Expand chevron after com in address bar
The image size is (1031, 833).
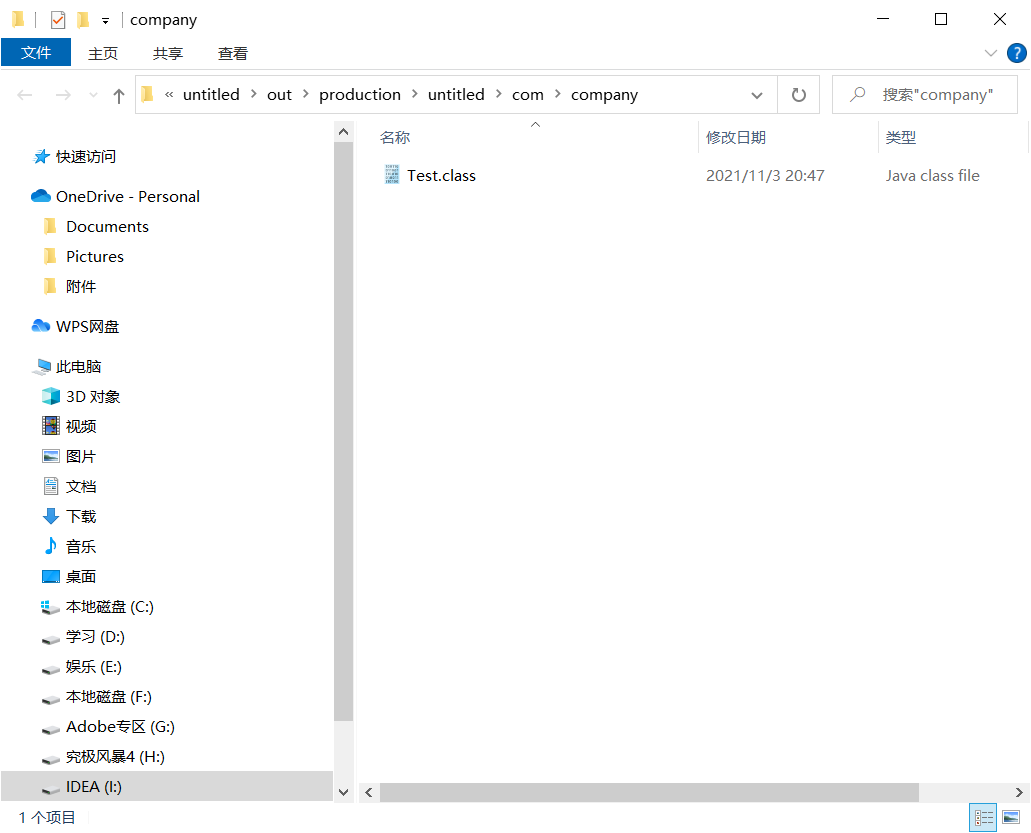pos(558,94)
